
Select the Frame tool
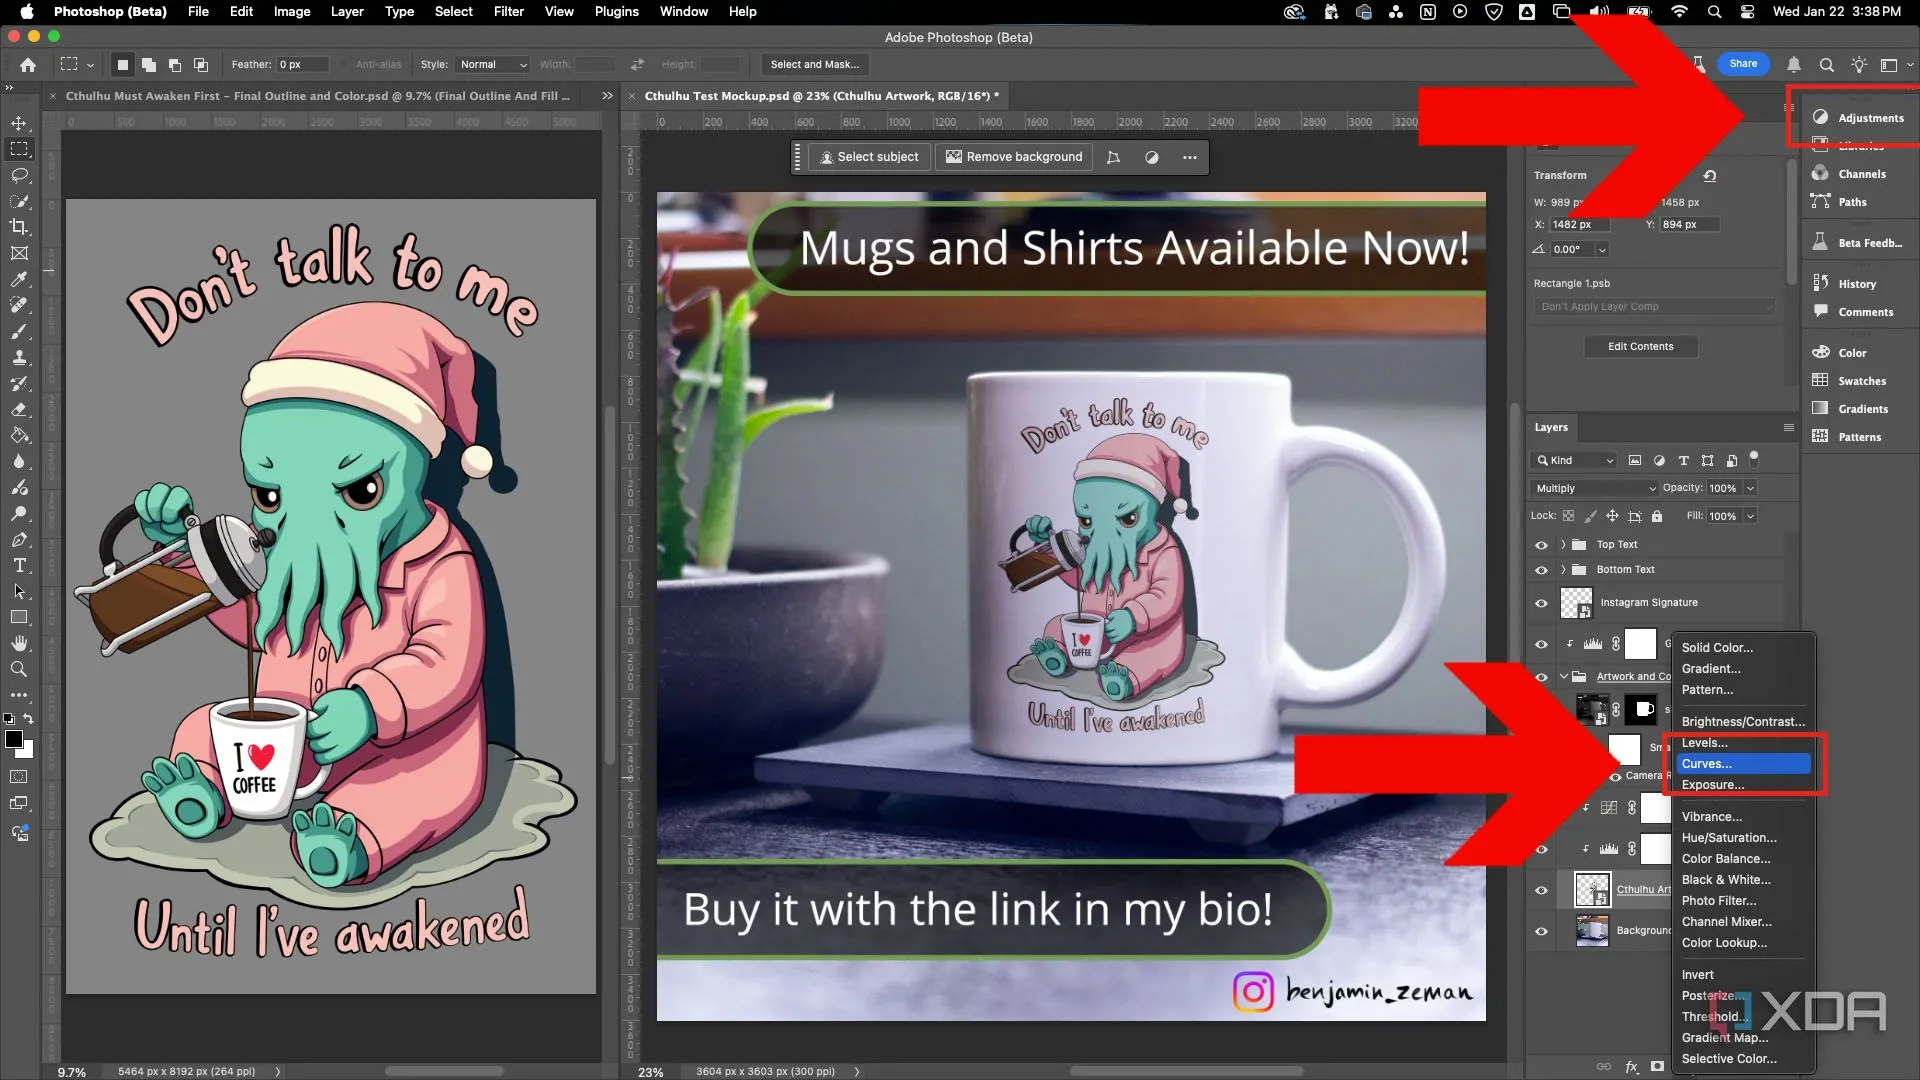tap(19, 253)
